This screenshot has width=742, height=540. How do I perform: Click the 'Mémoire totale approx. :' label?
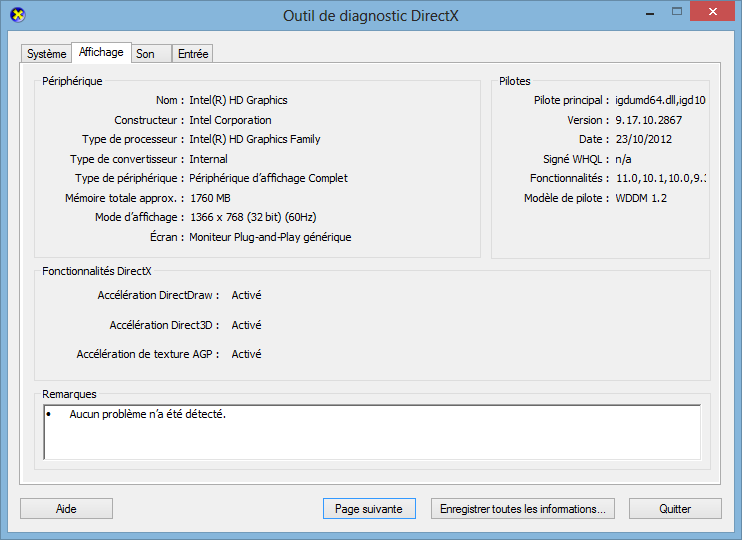(x=125, y=198)
